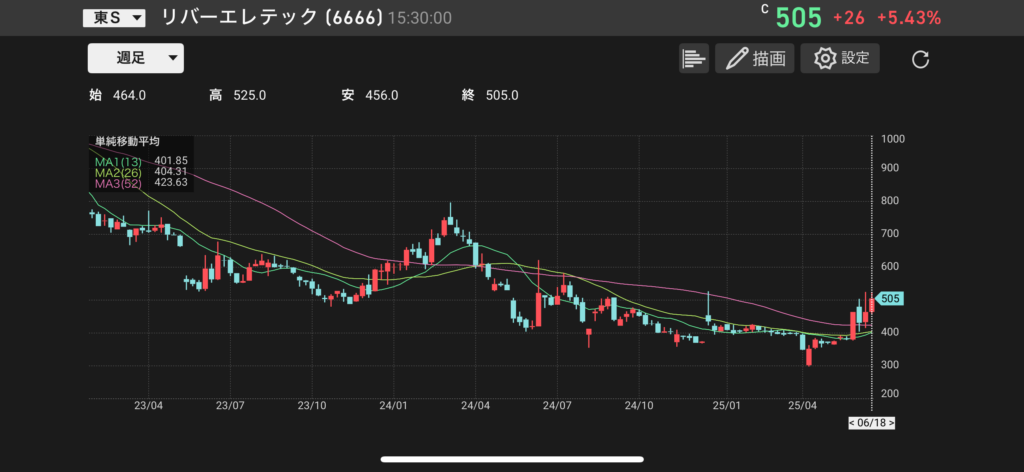Image resolution: width=1024 pixels, height=472 pixels.
Task: Click the 15:30:00 timestamp
Action: click(419, 18)
